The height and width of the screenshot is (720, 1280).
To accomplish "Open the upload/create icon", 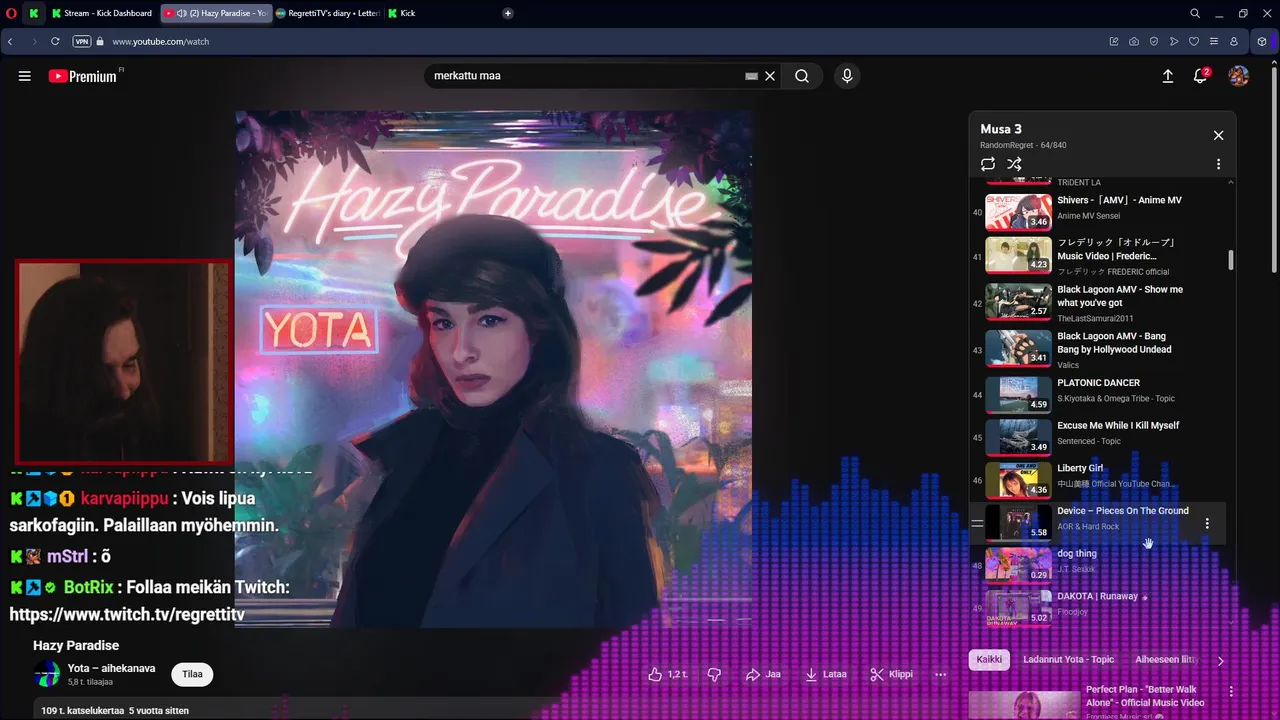I will tap(1167, 76).
